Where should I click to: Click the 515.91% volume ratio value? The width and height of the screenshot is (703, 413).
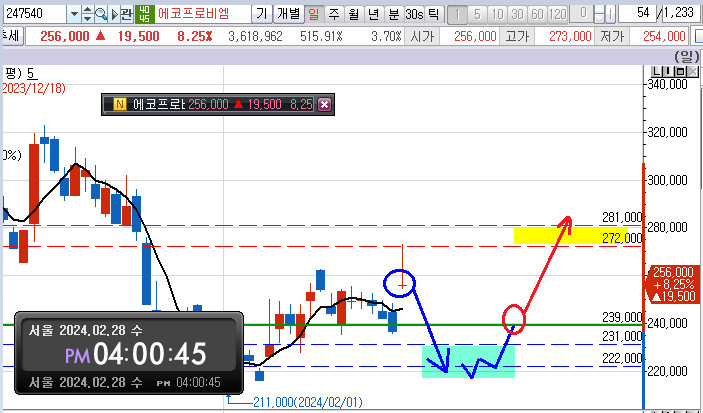[321, 36]
